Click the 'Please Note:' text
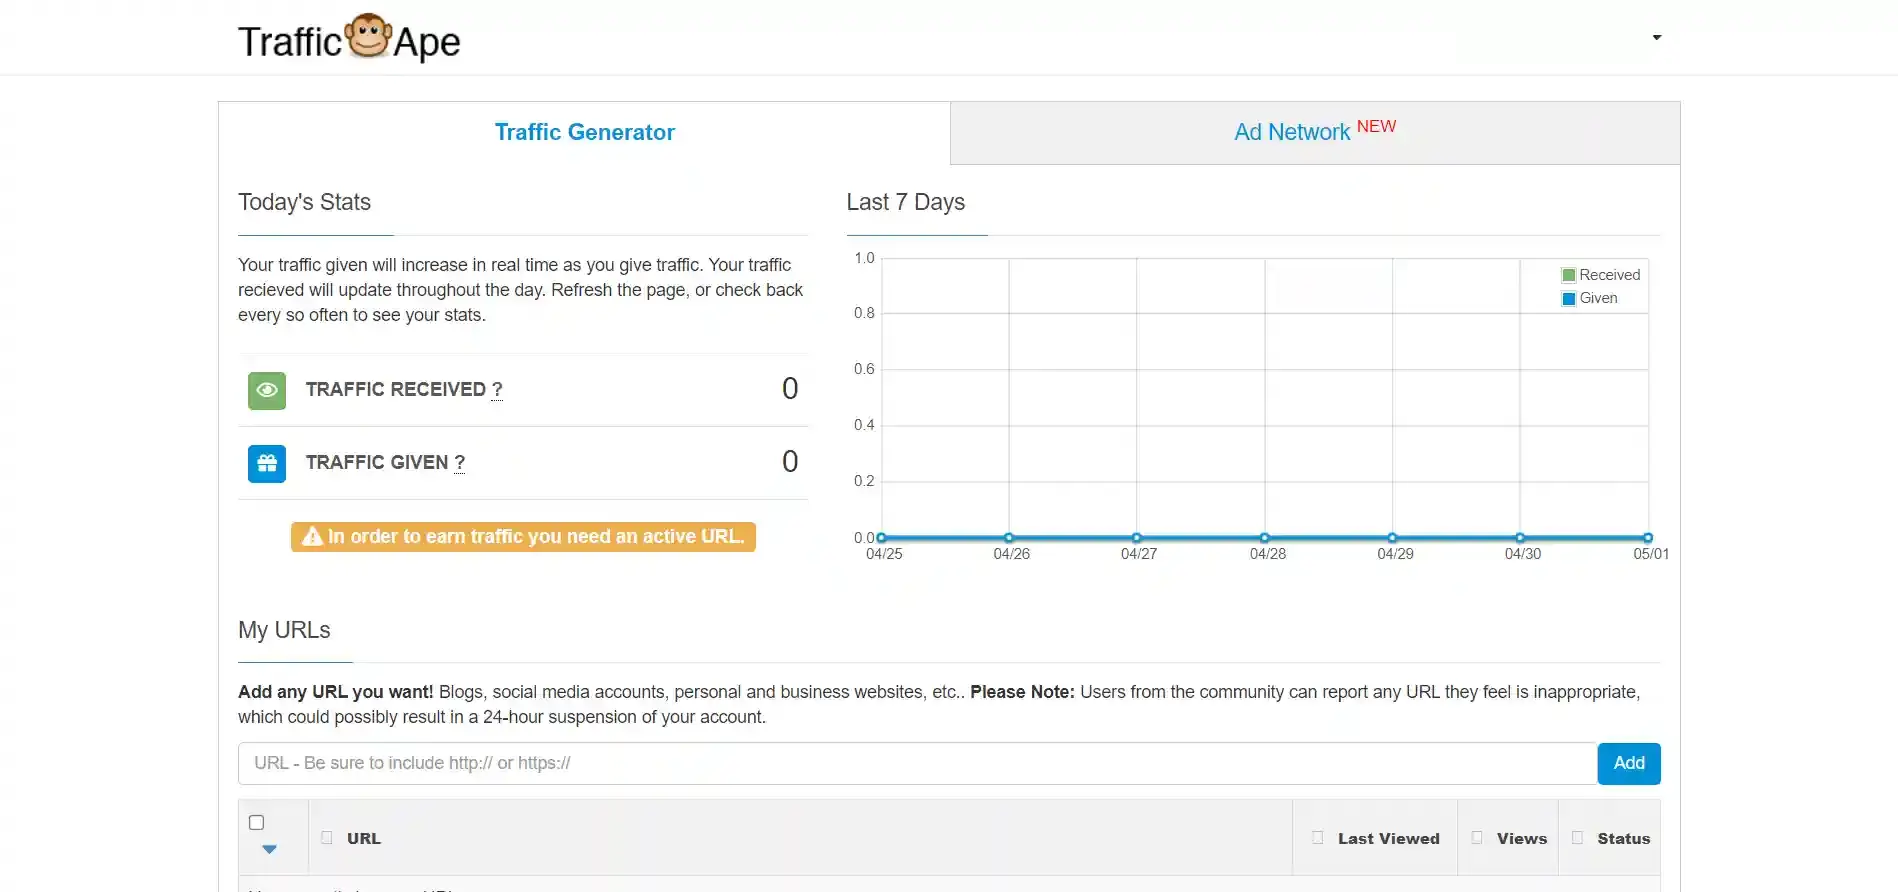 [1022, 692]
